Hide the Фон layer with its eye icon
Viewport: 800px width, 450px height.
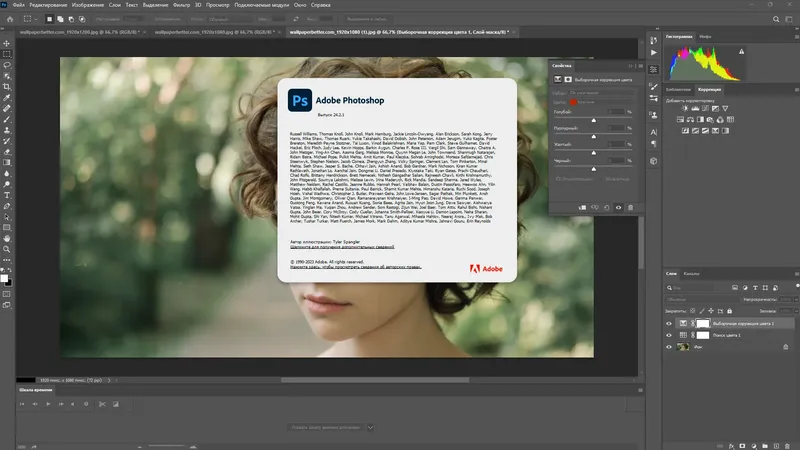(x=670, y=347)
